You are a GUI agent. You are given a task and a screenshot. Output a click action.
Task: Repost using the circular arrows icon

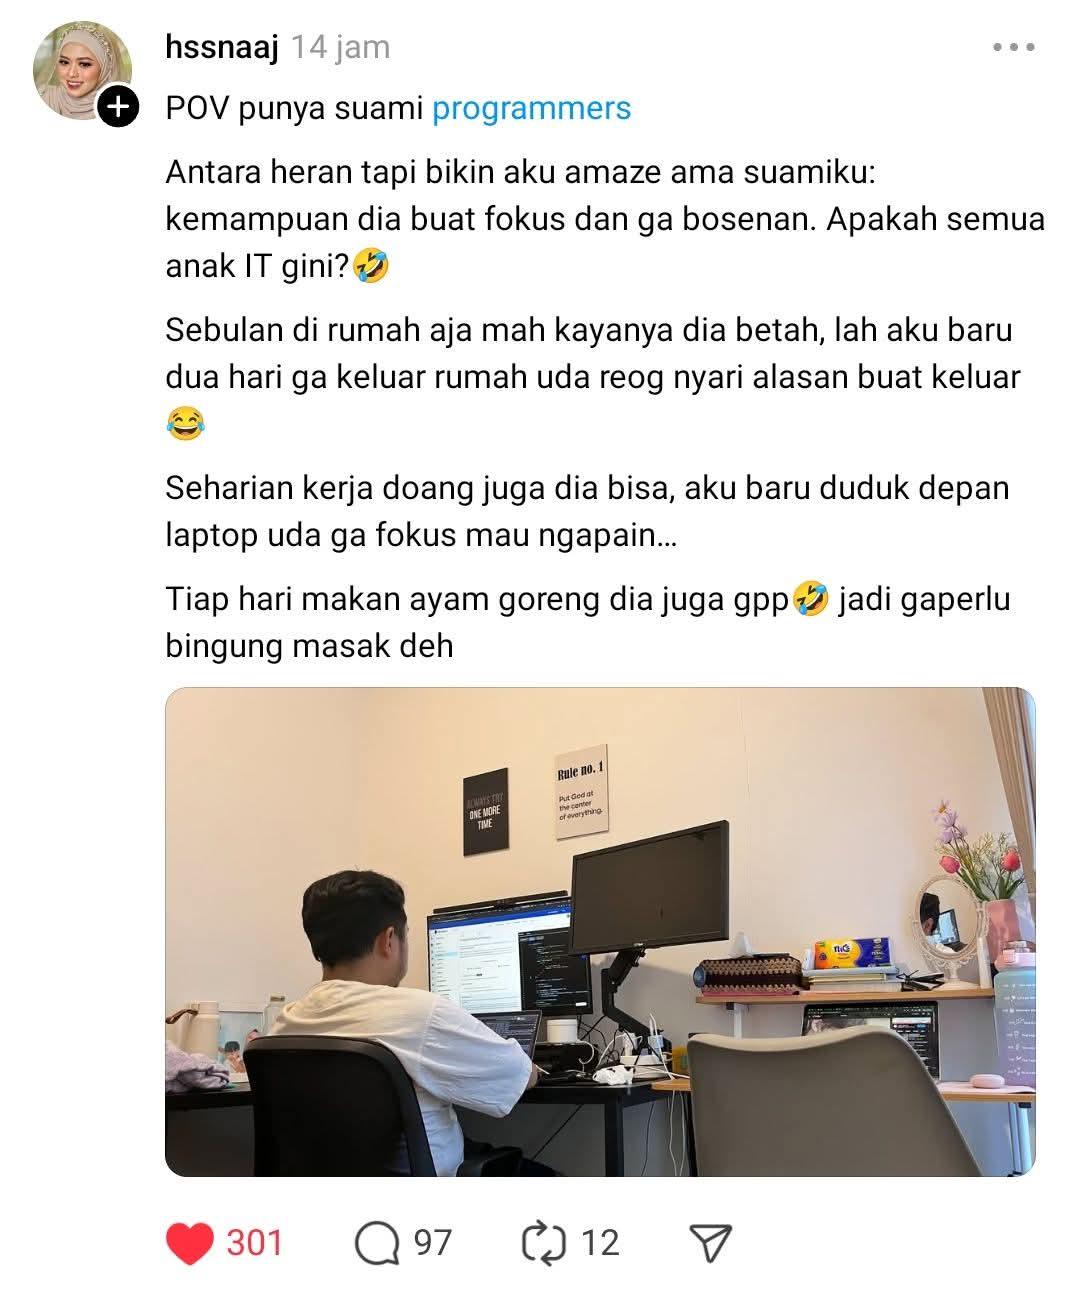[543, 1243]
